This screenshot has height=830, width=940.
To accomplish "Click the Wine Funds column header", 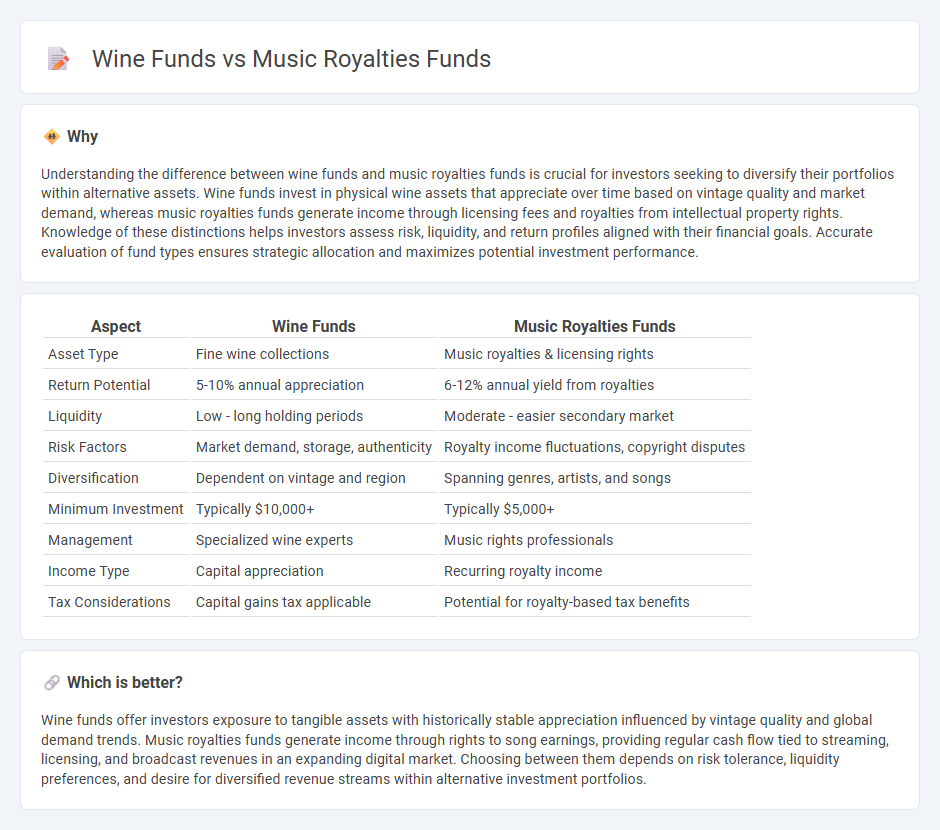I will pyautogui.click(x=314, y=326).
